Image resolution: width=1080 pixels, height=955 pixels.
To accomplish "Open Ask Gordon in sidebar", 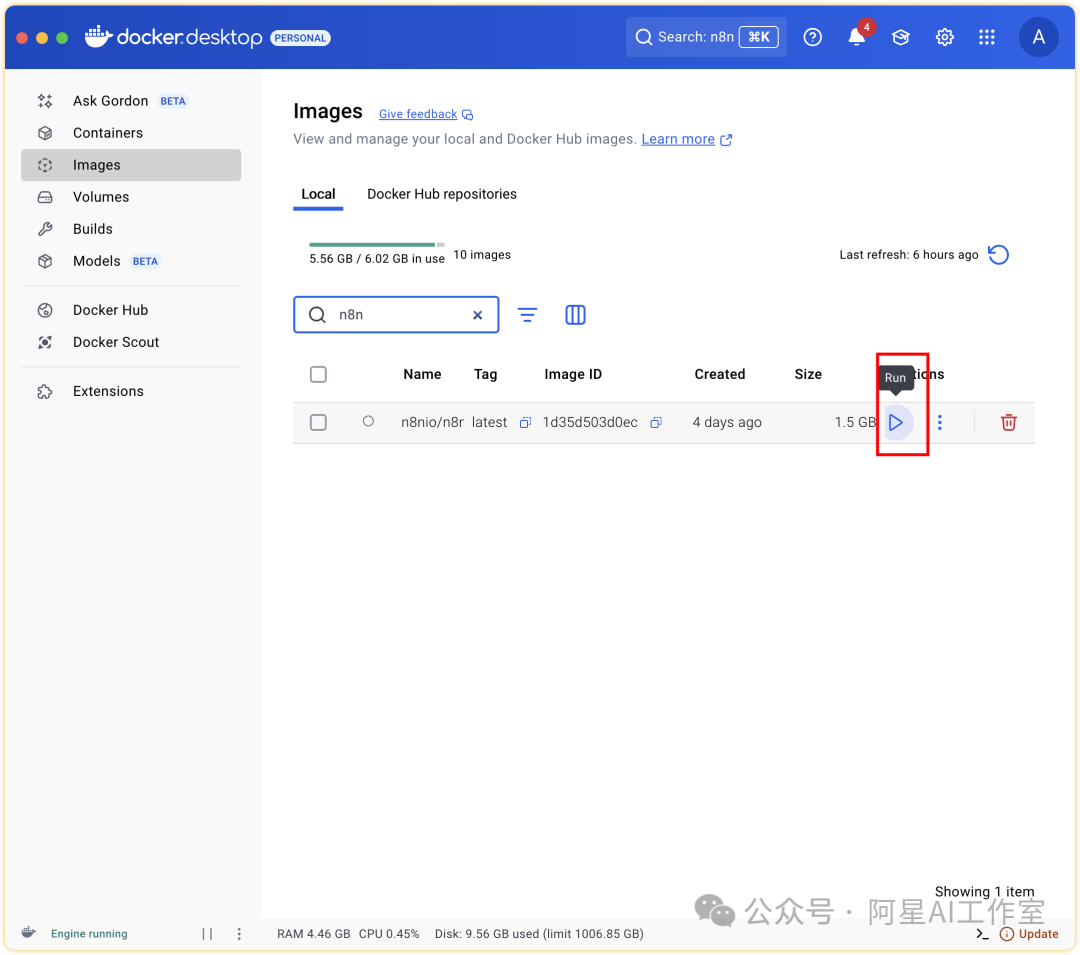I will (131, 101).
